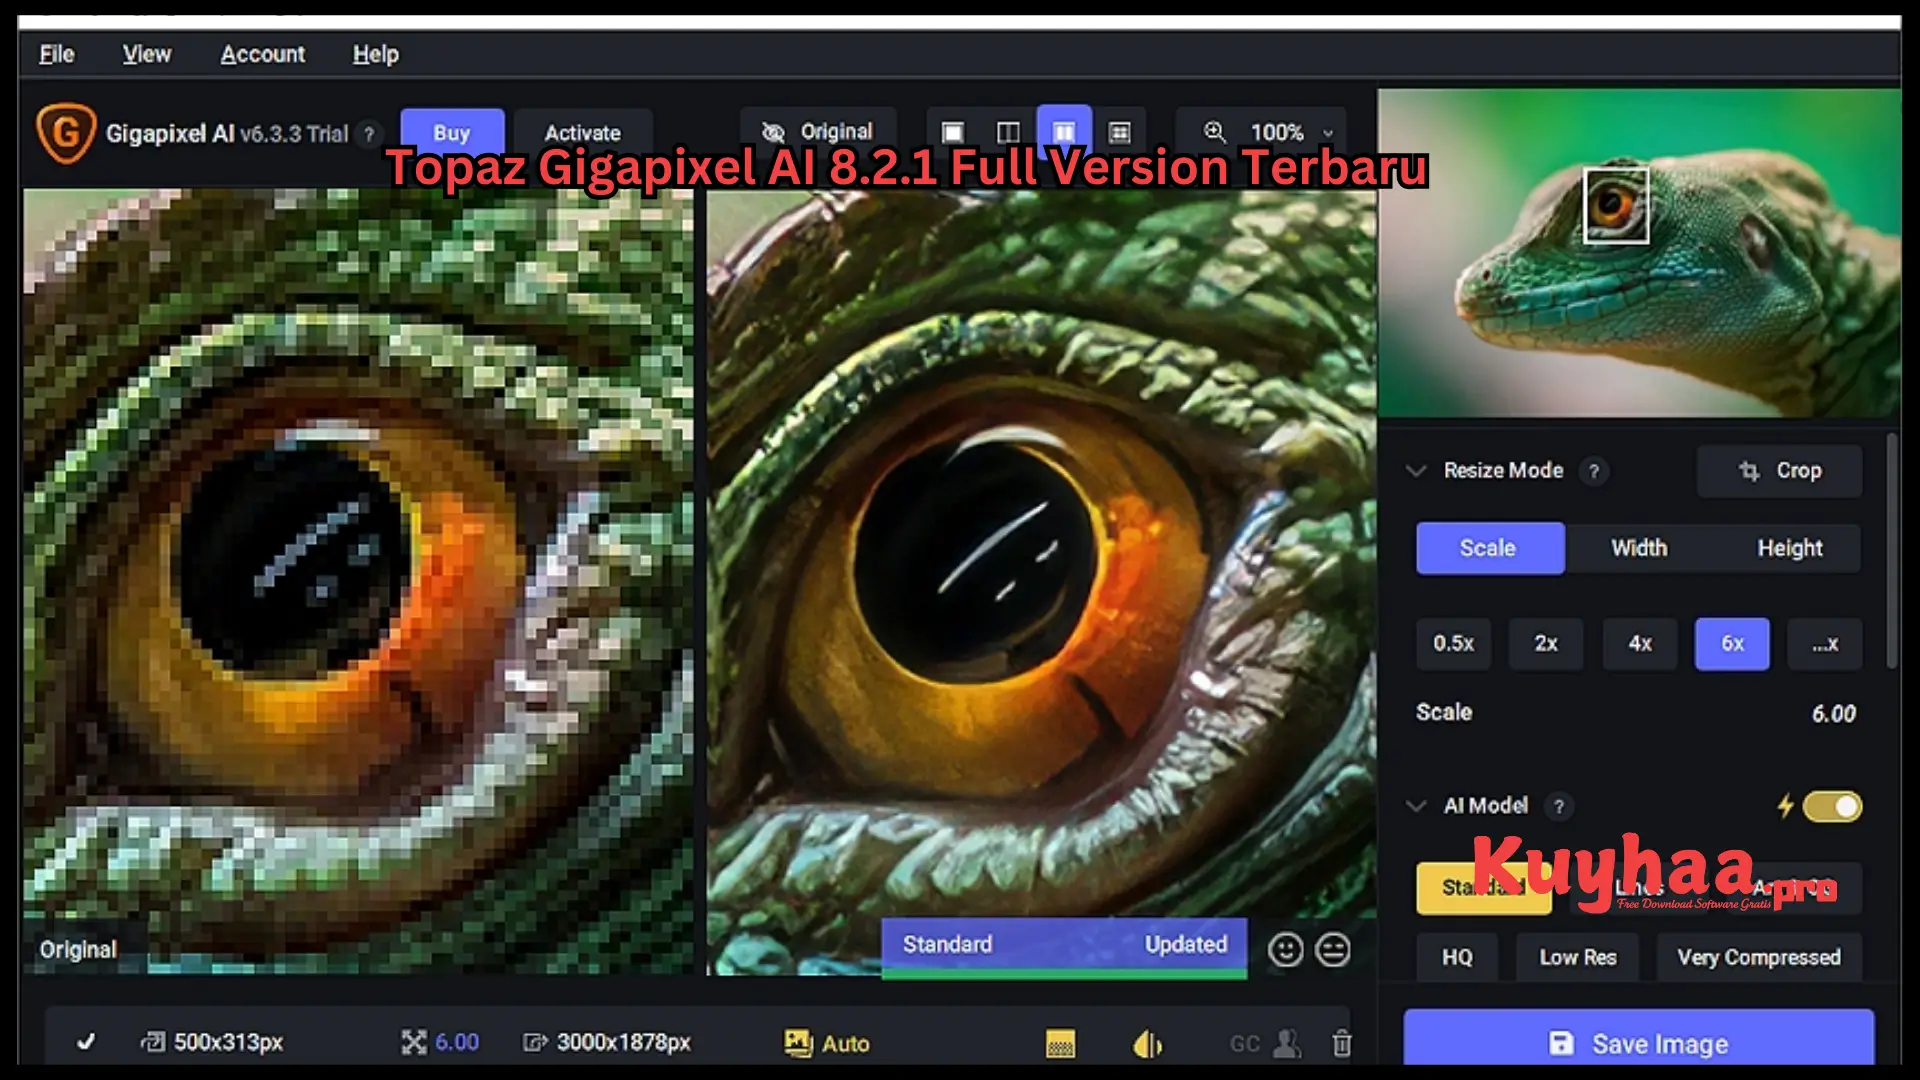Viewport: 1920px width, 1080px height.
Task: Choose the 0.5x scale factor
Action: point(1453,643)
